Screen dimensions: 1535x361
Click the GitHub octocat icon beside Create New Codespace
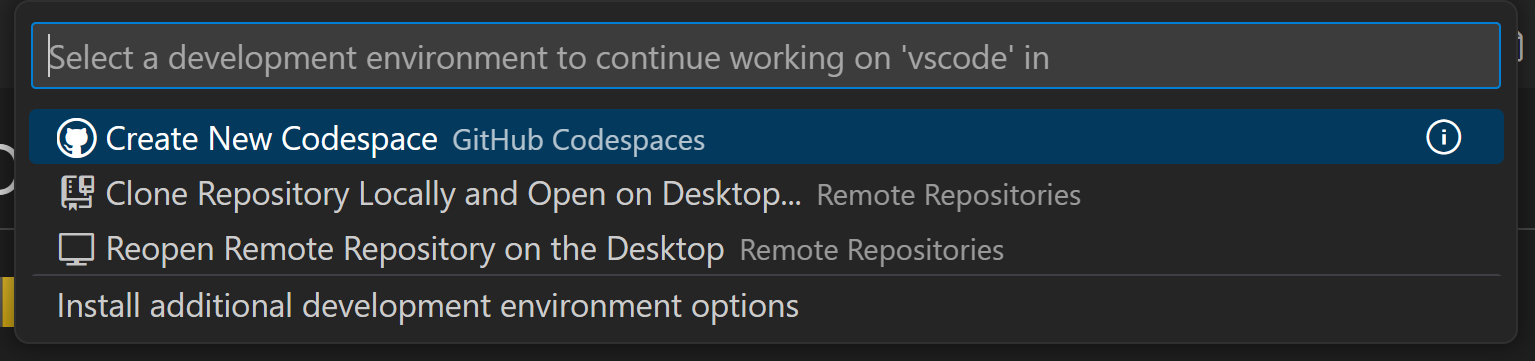[77, 139]
